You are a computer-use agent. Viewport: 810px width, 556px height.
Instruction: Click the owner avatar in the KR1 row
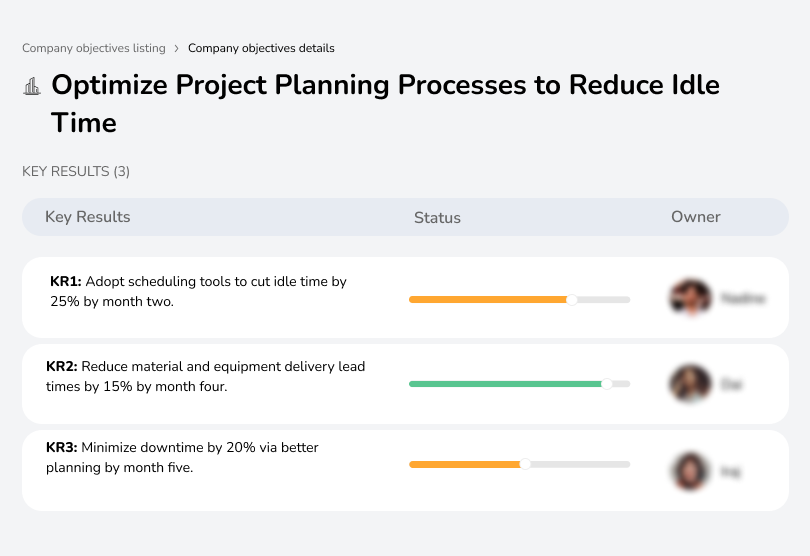click(691, 298)
